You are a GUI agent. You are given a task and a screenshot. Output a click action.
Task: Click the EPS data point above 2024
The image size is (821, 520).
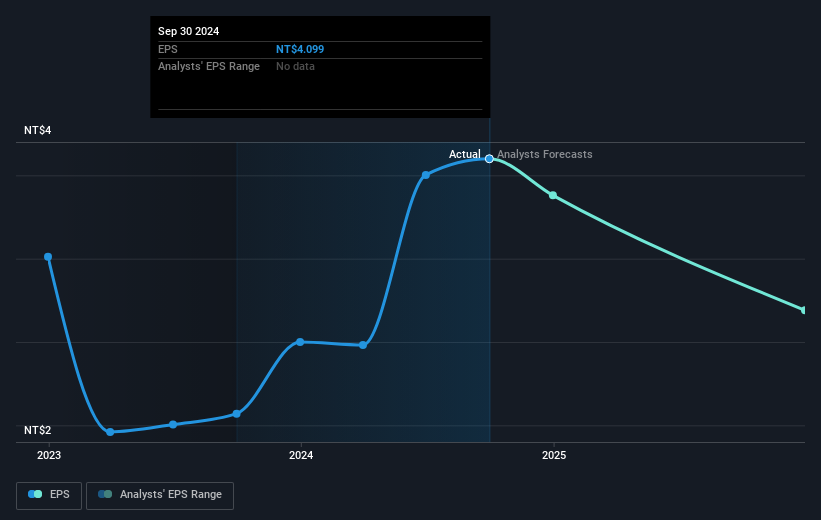pos(300,342)
